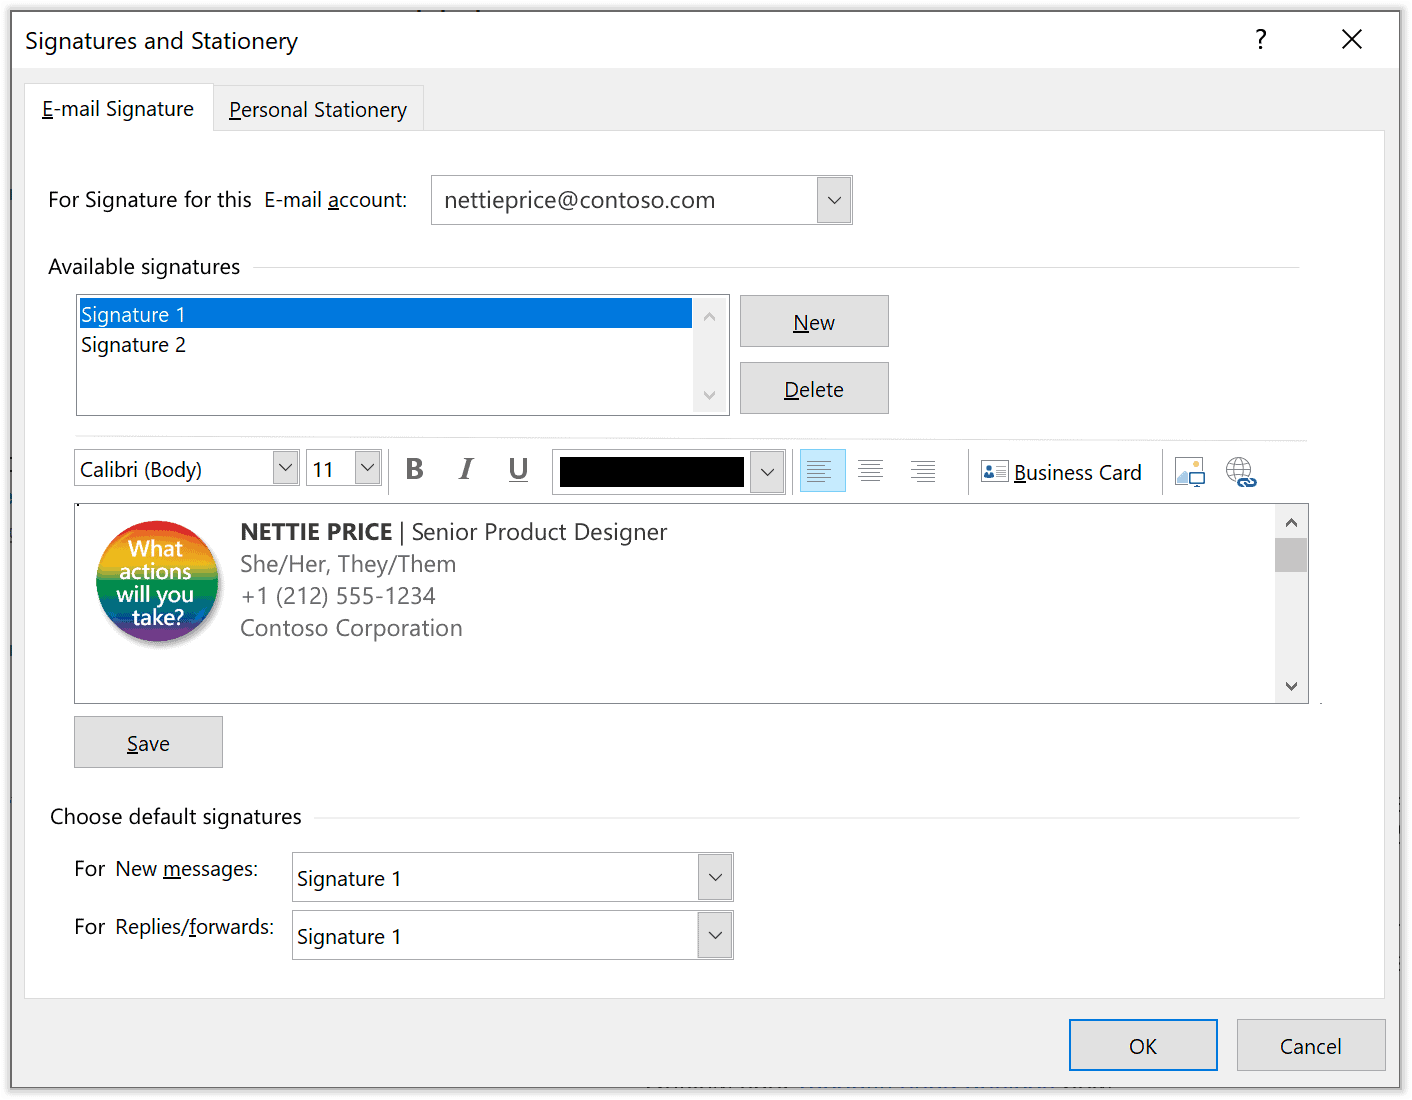Select Signature 1 in the list
Image resolution: width=1412 pixels, height=1100 pixels.
pyautogui.click(x=385, y=314)
